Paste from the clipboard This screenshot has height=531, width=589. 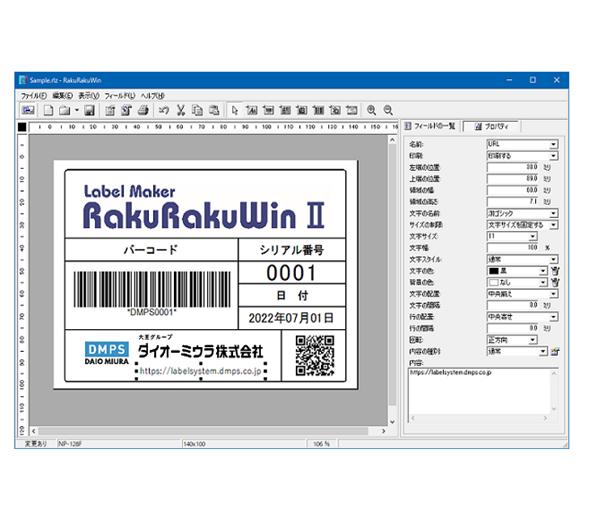[x=214, y=110]
